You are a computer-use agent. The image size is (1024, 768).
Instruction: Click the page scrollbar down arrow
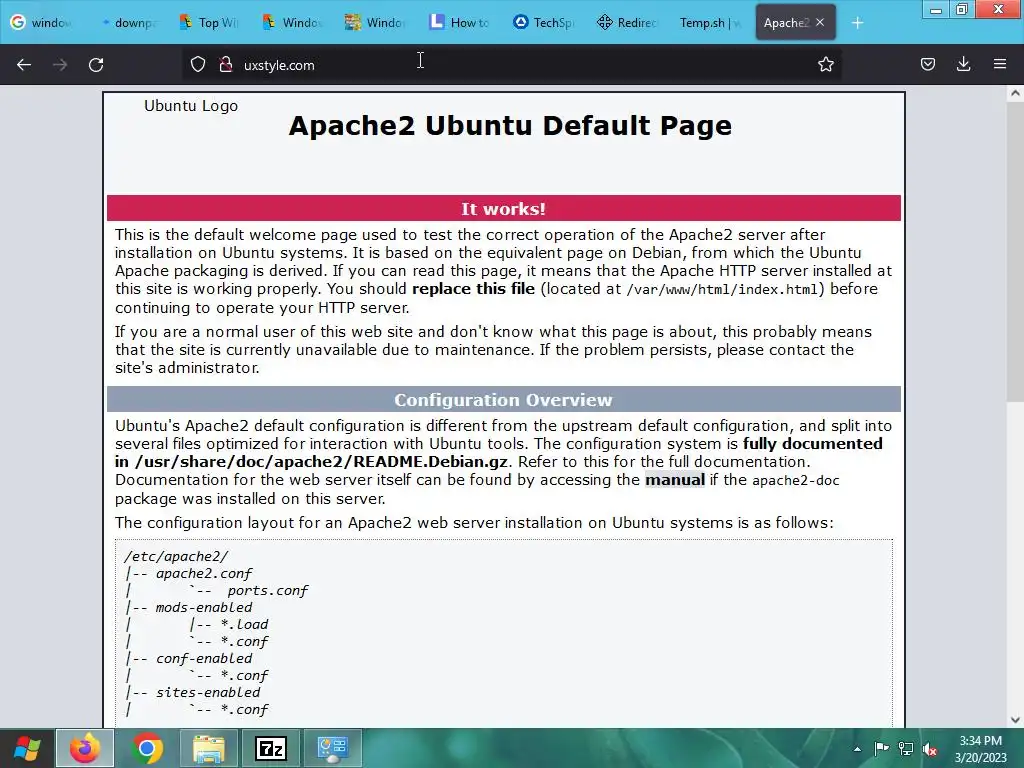coord(1015,720)
